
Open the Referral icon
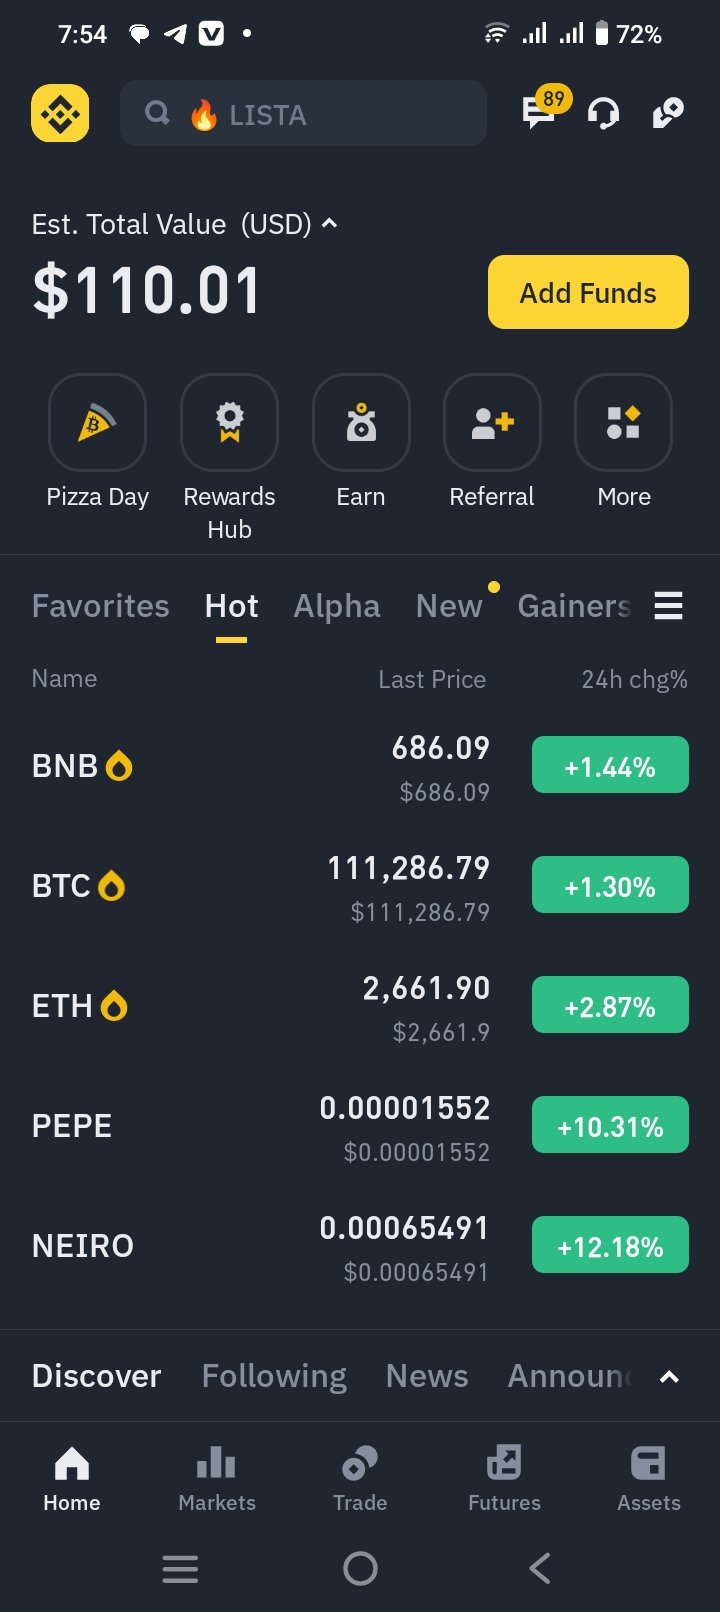(492, 422)
